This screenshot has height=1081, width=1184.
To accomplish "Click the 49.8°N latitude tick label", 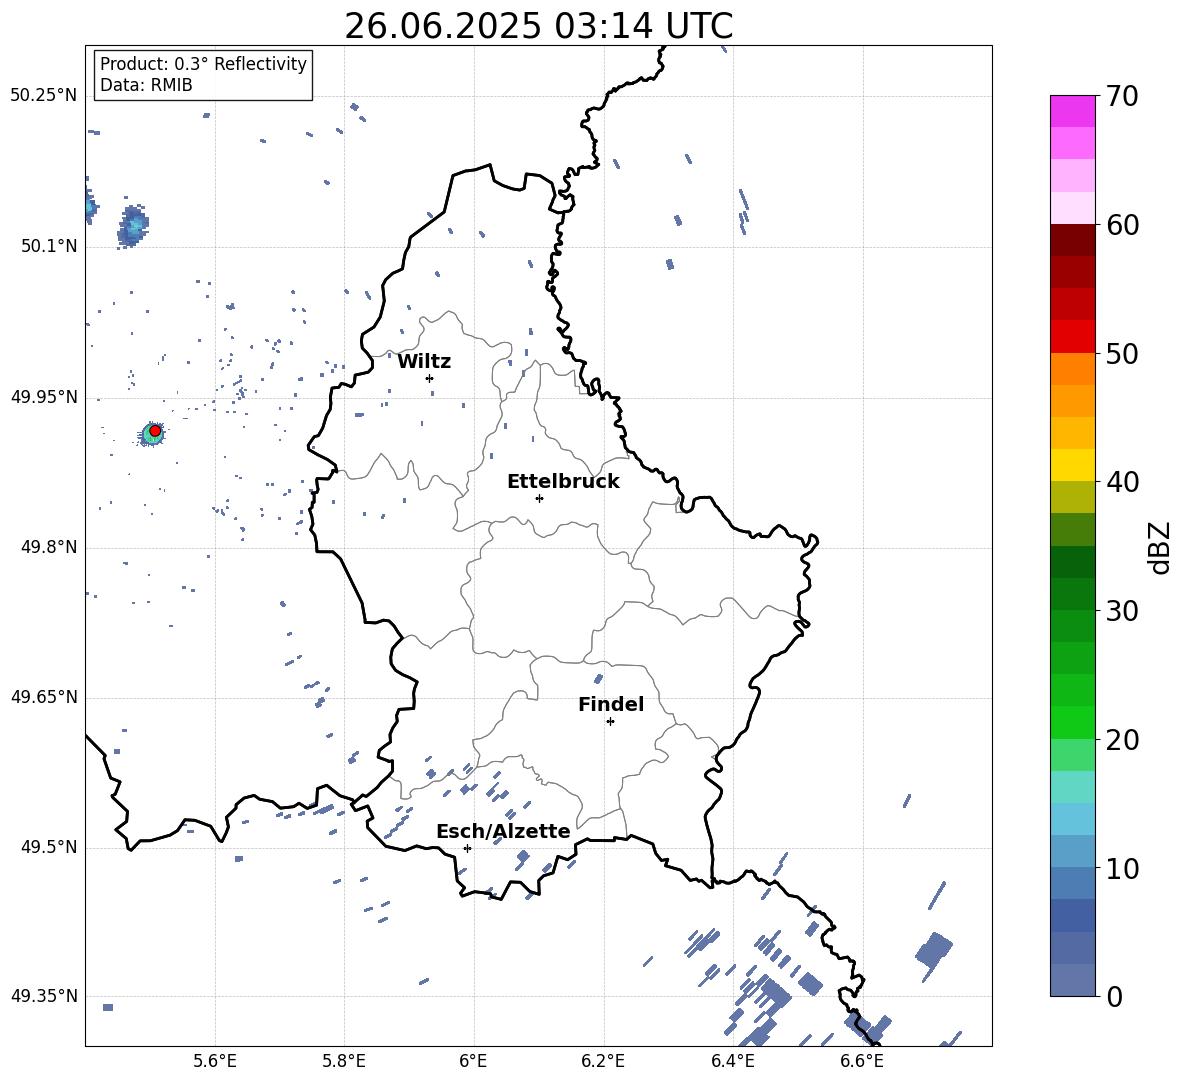I will click(48, 547).
